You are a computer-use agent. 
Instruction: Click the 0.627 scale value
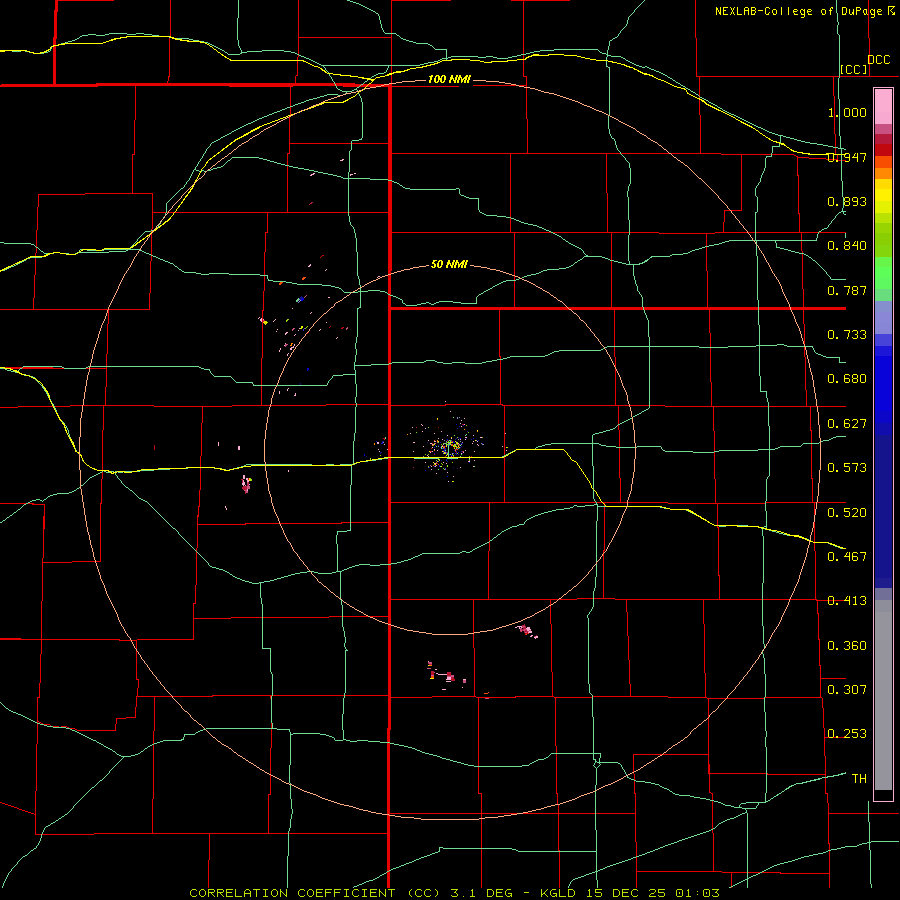847,424
